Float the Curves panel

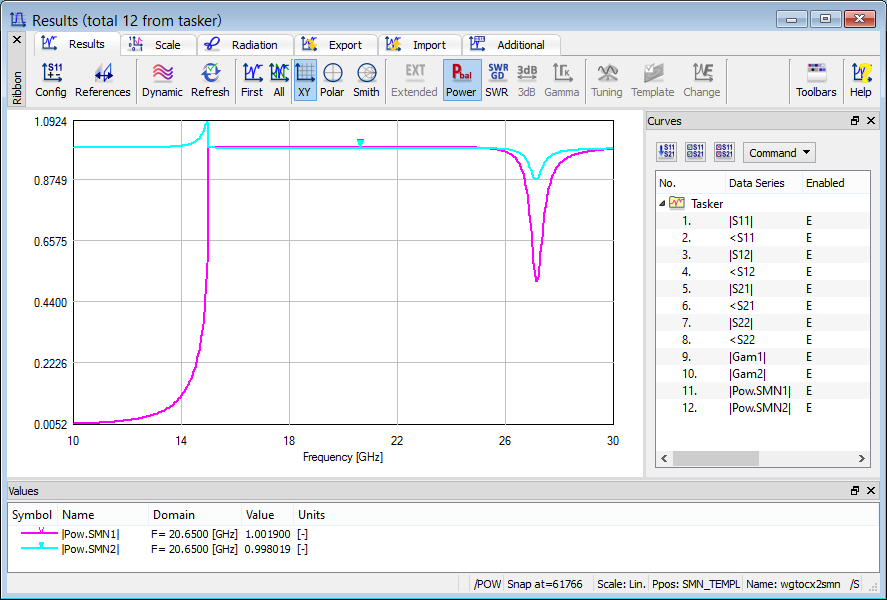point(855,121)
